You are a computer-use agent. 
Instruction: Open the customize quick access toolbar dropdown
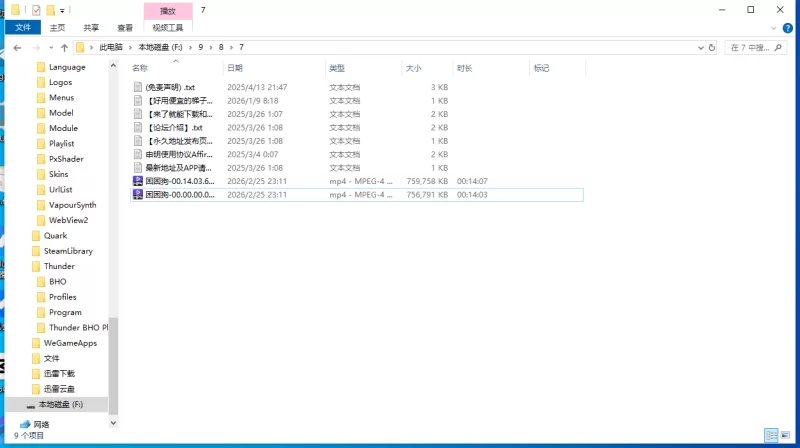[62, 10]
